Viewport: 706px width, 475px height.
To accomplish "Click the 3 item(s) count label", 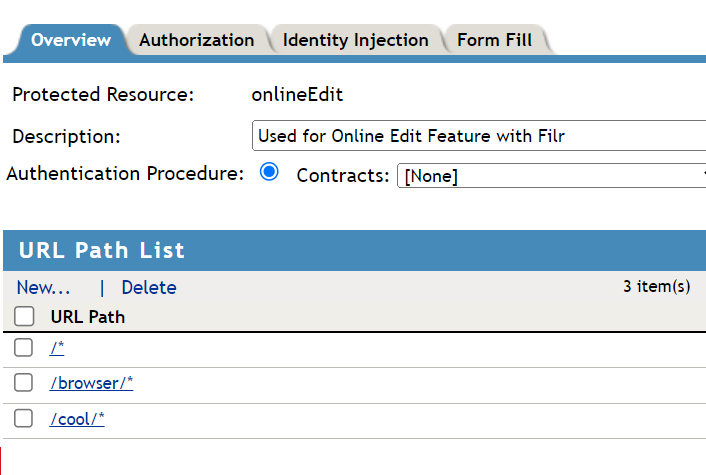I will [x=656, y=287].
